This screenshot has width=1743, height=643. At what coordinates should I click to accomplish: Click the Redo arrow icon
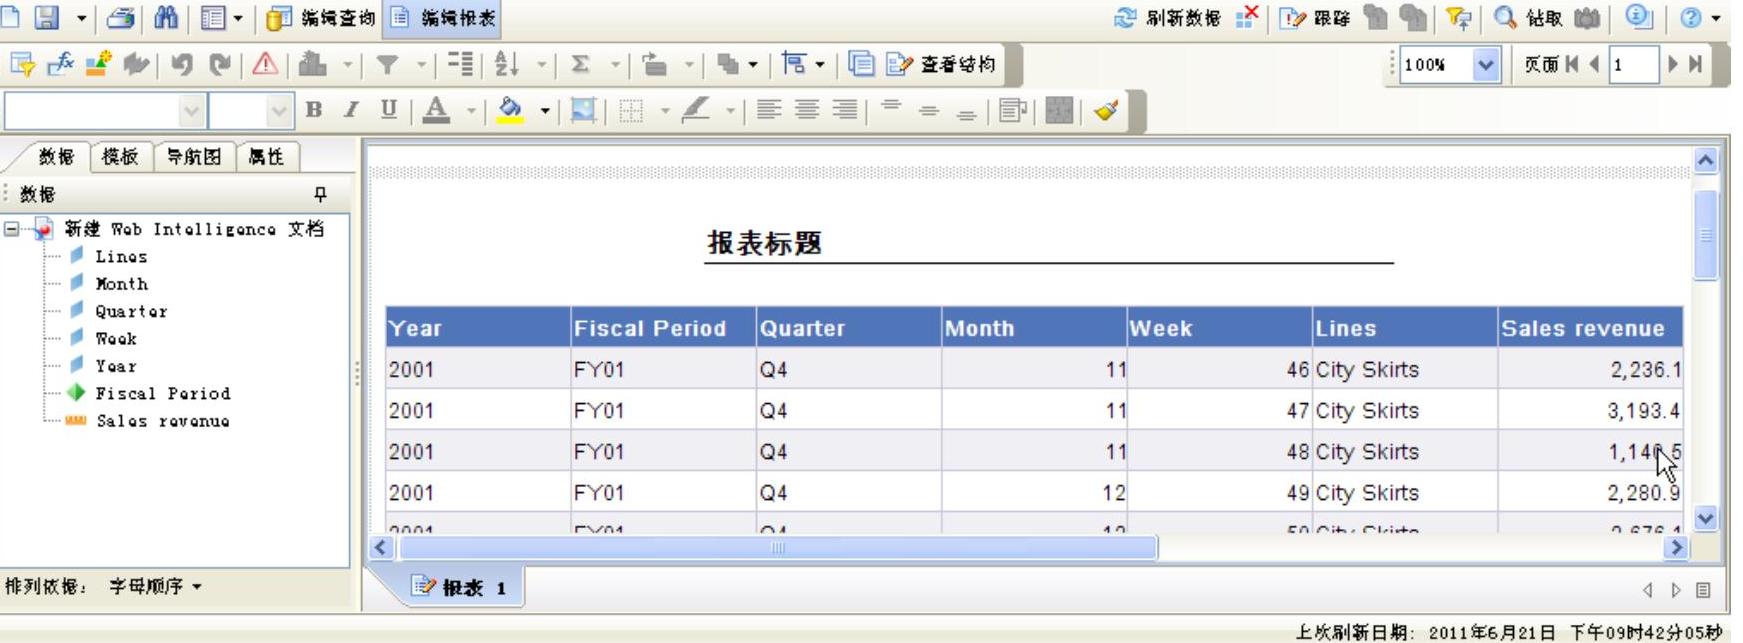point(220,65)
